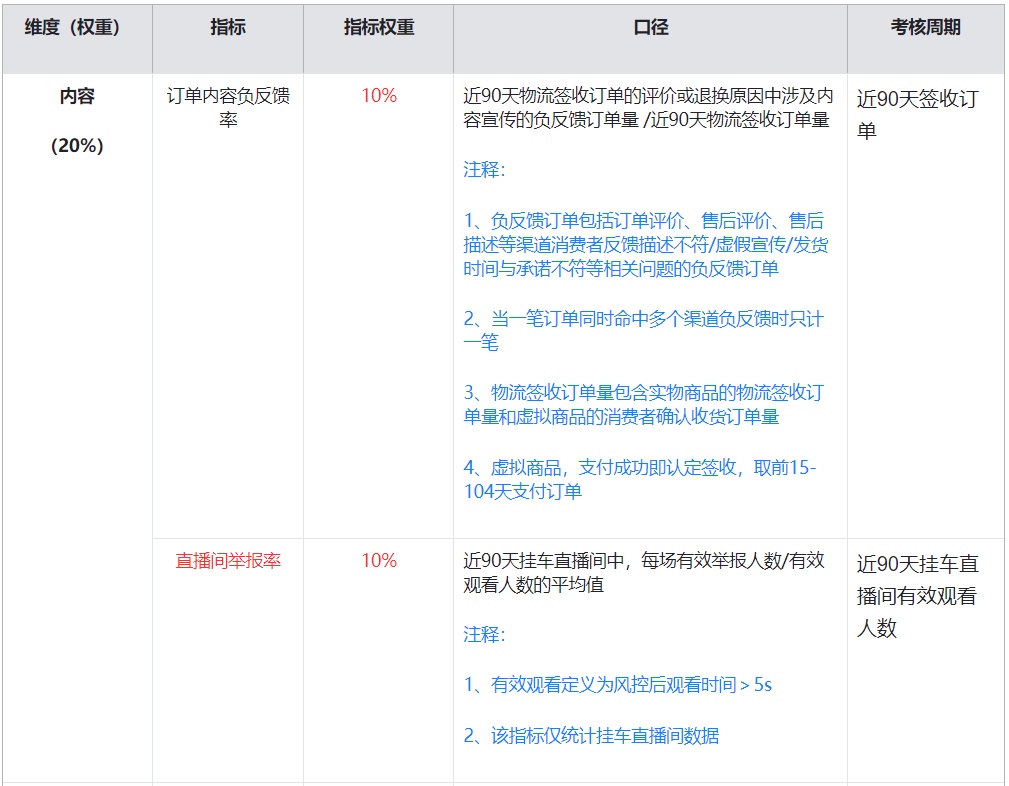
Task: Click note 1 about 负反馈订单包括订单评价
Action: tap(643, 245)
